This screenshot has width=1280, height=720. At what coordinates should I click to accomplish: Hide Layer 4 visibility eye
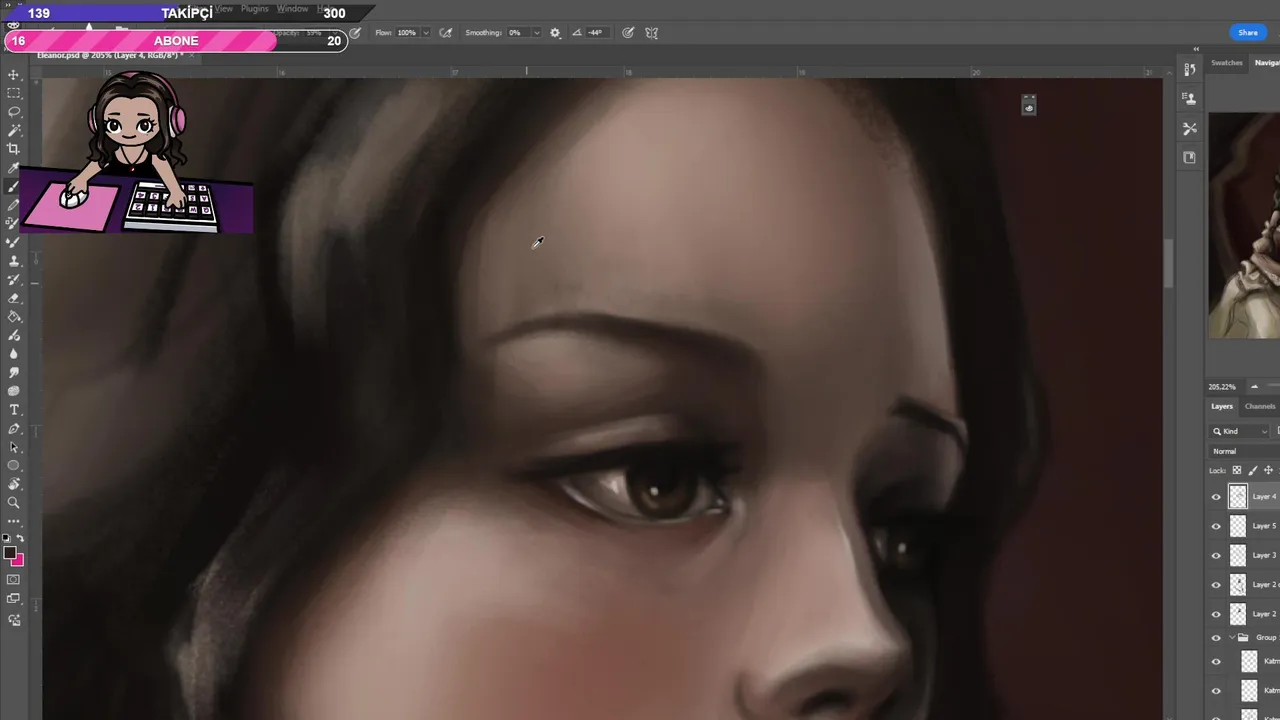click(1216, 497)
